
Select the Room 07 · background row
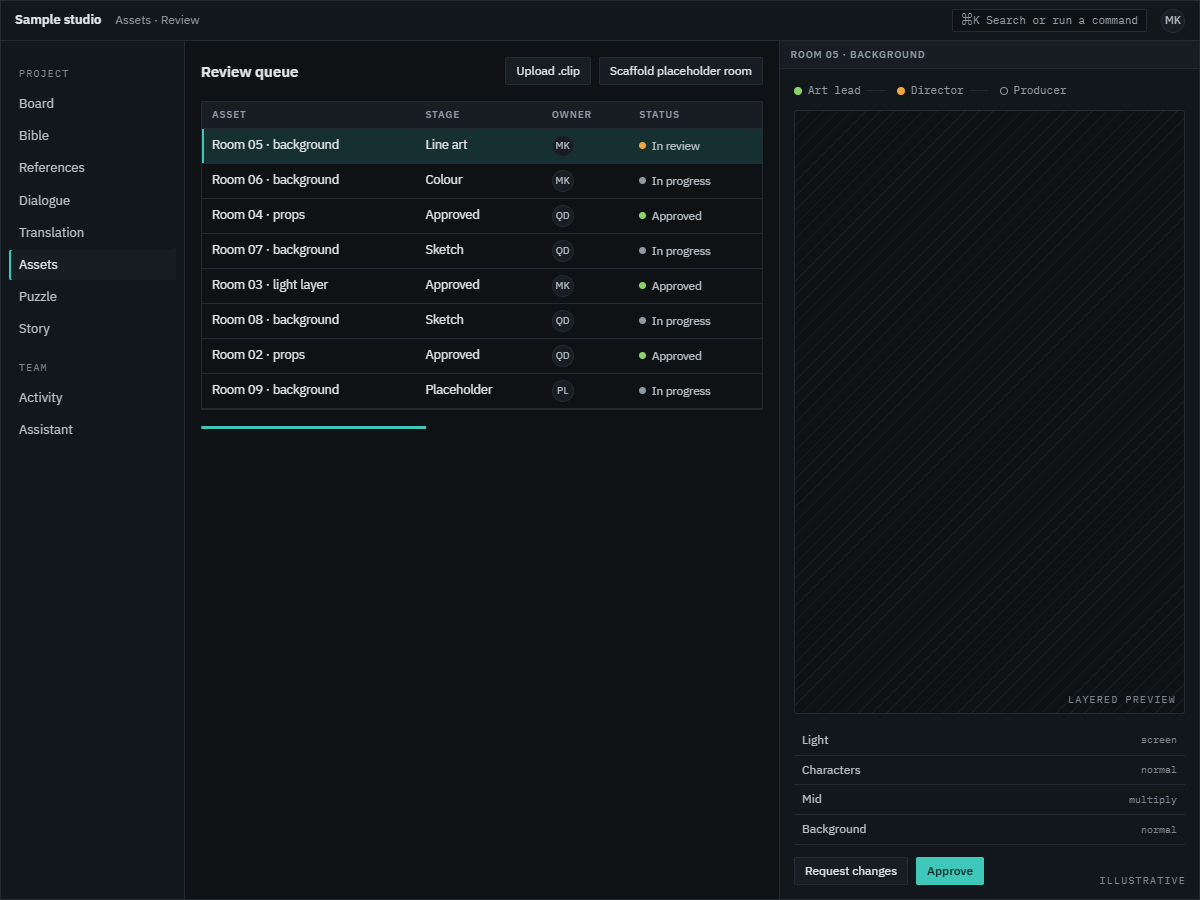coord(482,251)
